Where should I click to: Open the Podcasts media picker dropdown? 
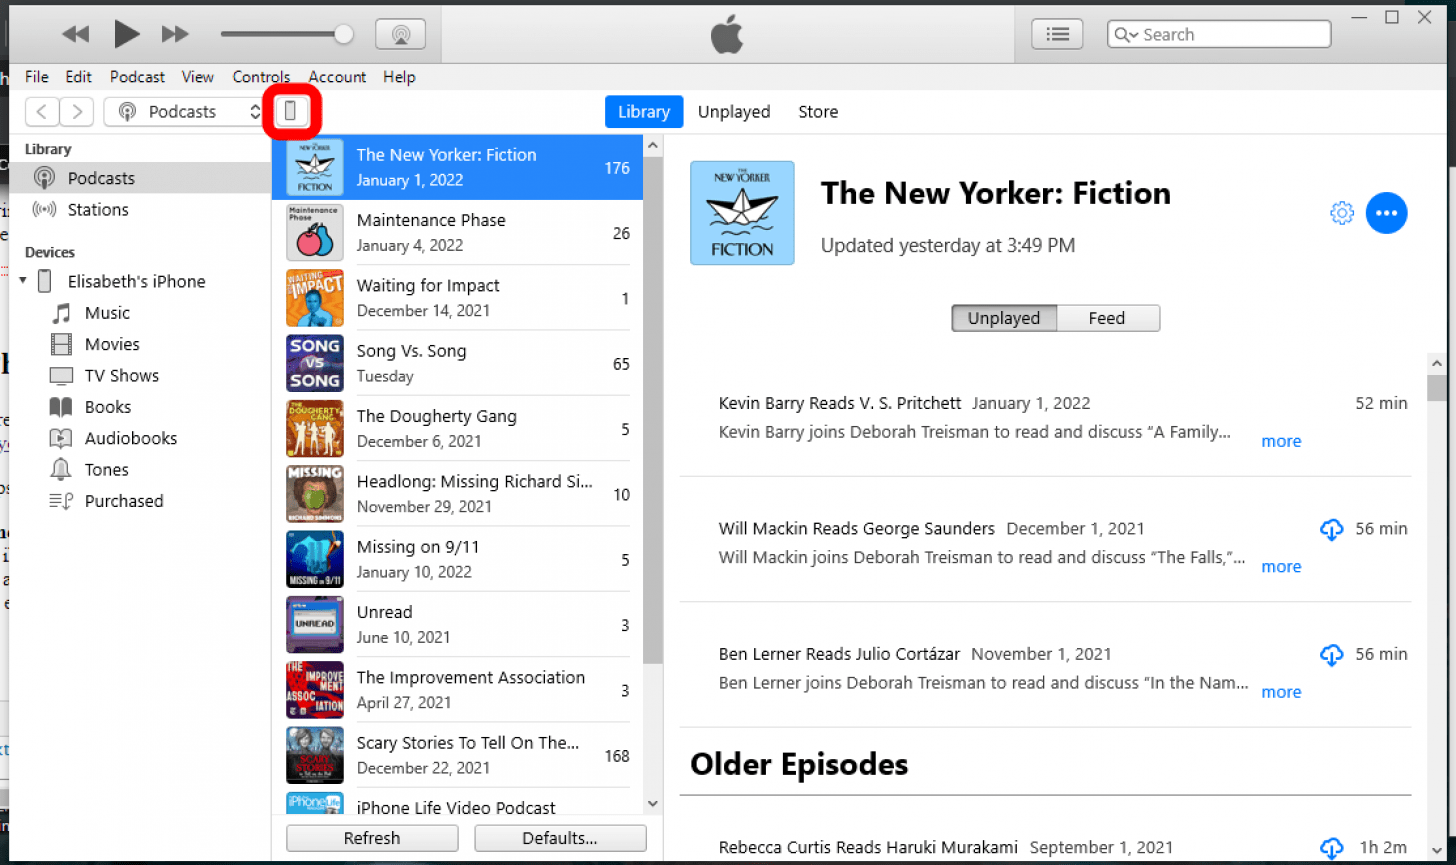pyautogui.click(x=186, y=112)
